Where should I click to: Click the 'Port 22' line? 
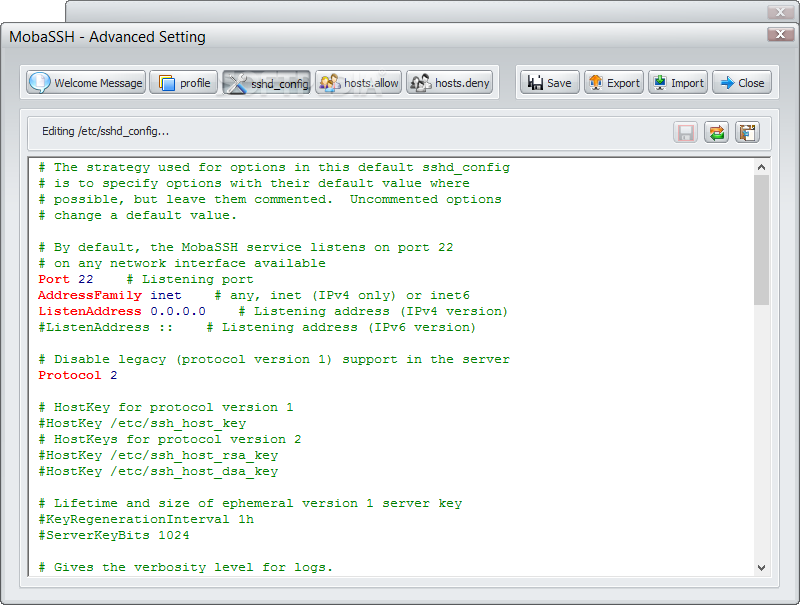click(145, 280)
